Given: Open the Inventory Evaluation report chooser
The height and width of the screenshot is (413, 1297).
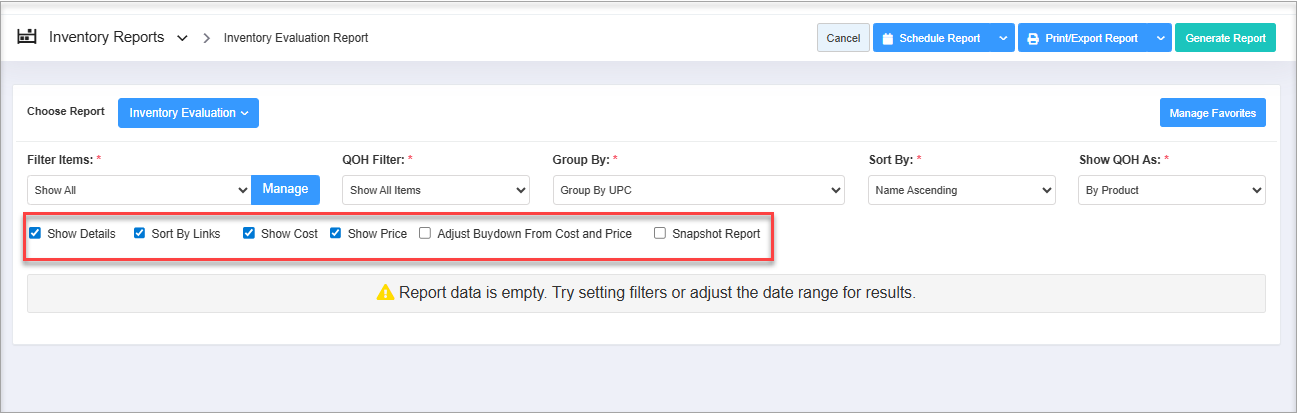Looking at the screenshot, I should [x=188, y=113].
